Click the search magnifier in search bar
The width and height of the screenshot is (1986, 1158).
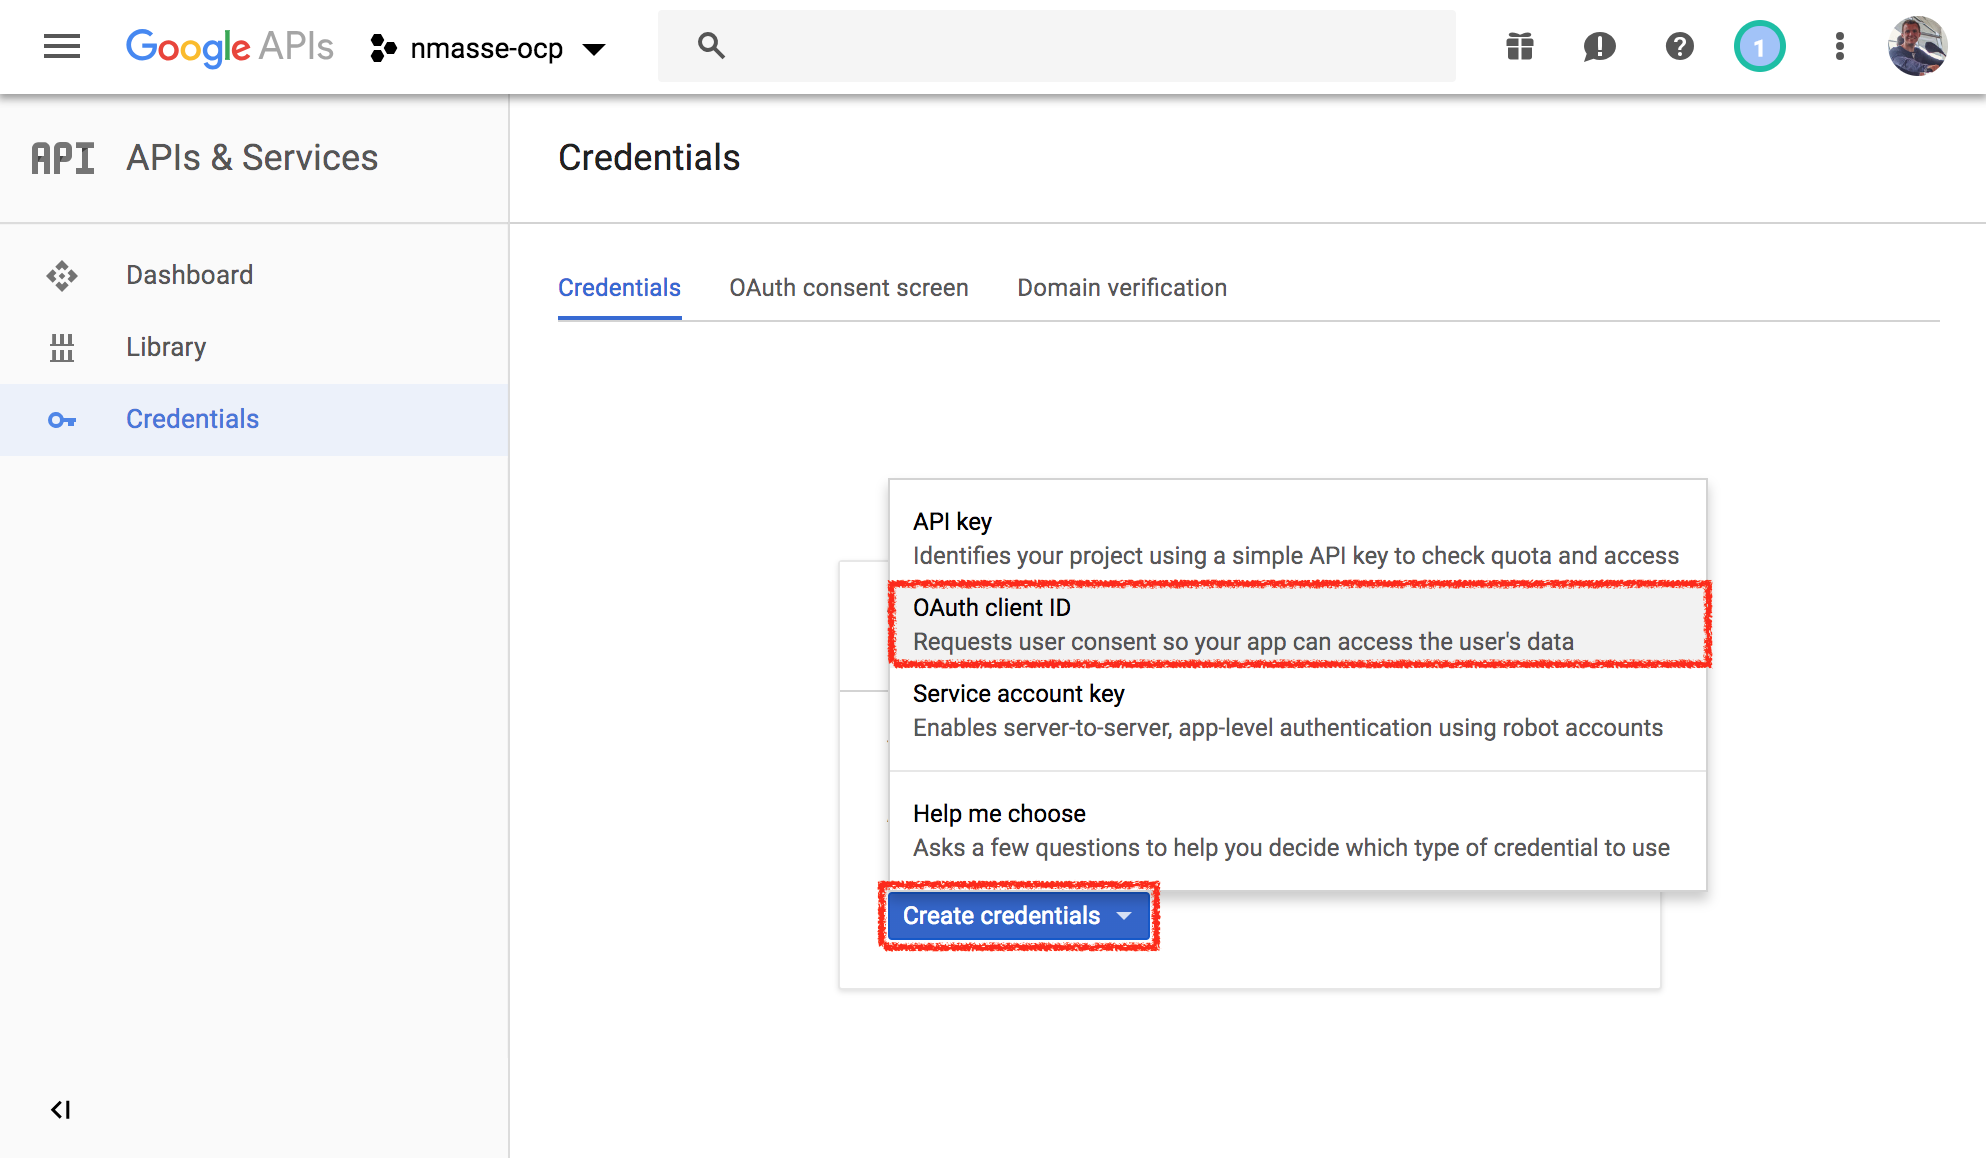[711, 46]
